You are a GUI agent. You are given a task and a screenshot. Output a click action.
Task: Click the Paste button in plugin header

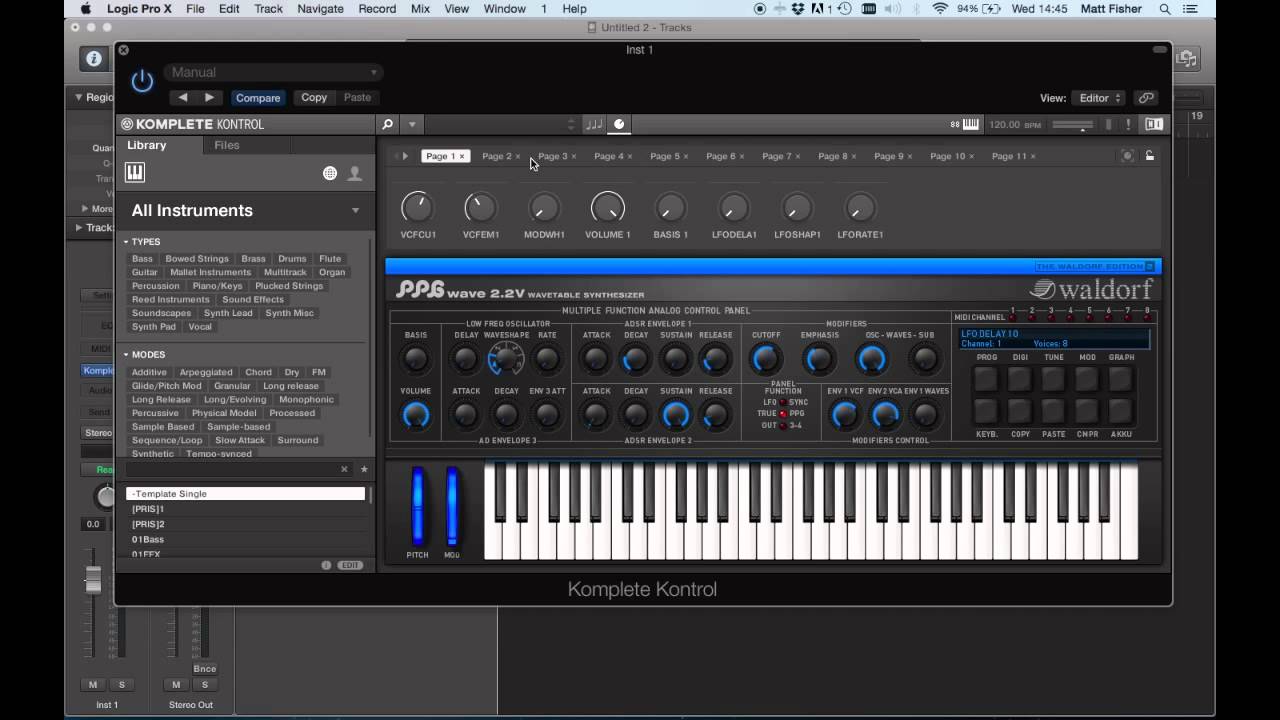pos(357,98)
